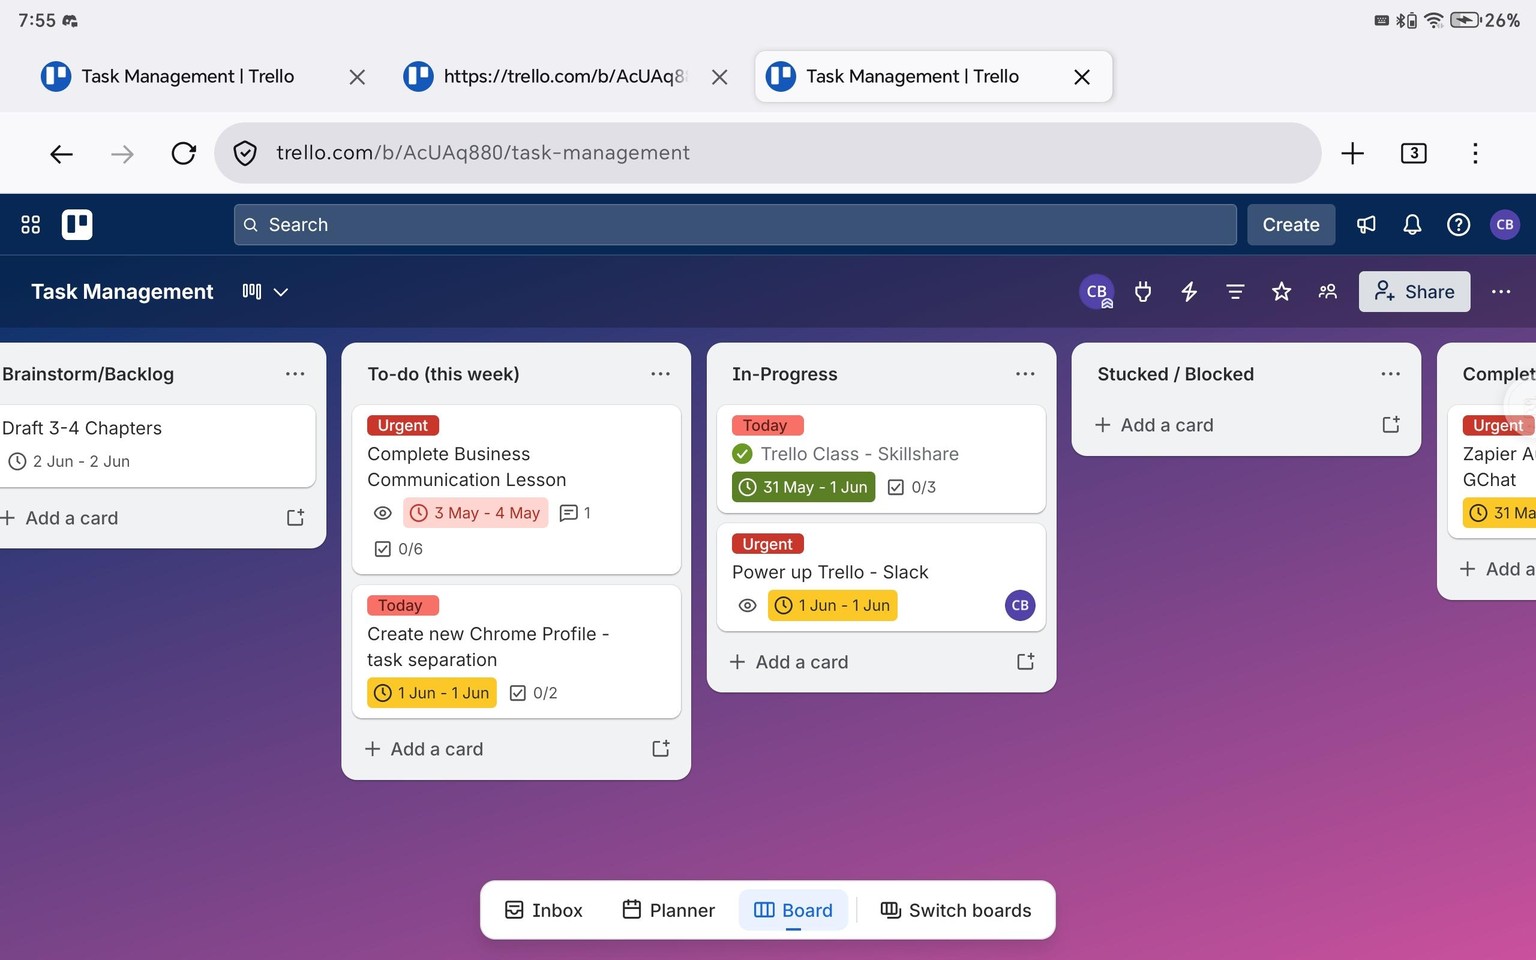Close the trello.com/b/AcUAq8 browser tab
This screenshot has height=960, width=1536.
pyautogui.click(x=719, y=77)
